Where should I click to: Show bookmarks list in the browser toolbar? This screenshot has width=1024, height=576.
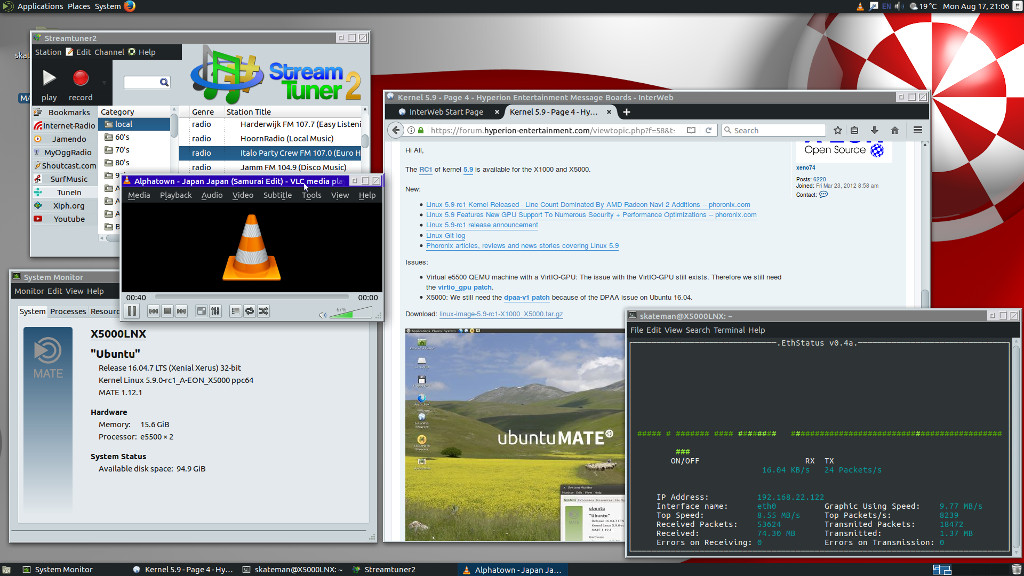[854, 131]
